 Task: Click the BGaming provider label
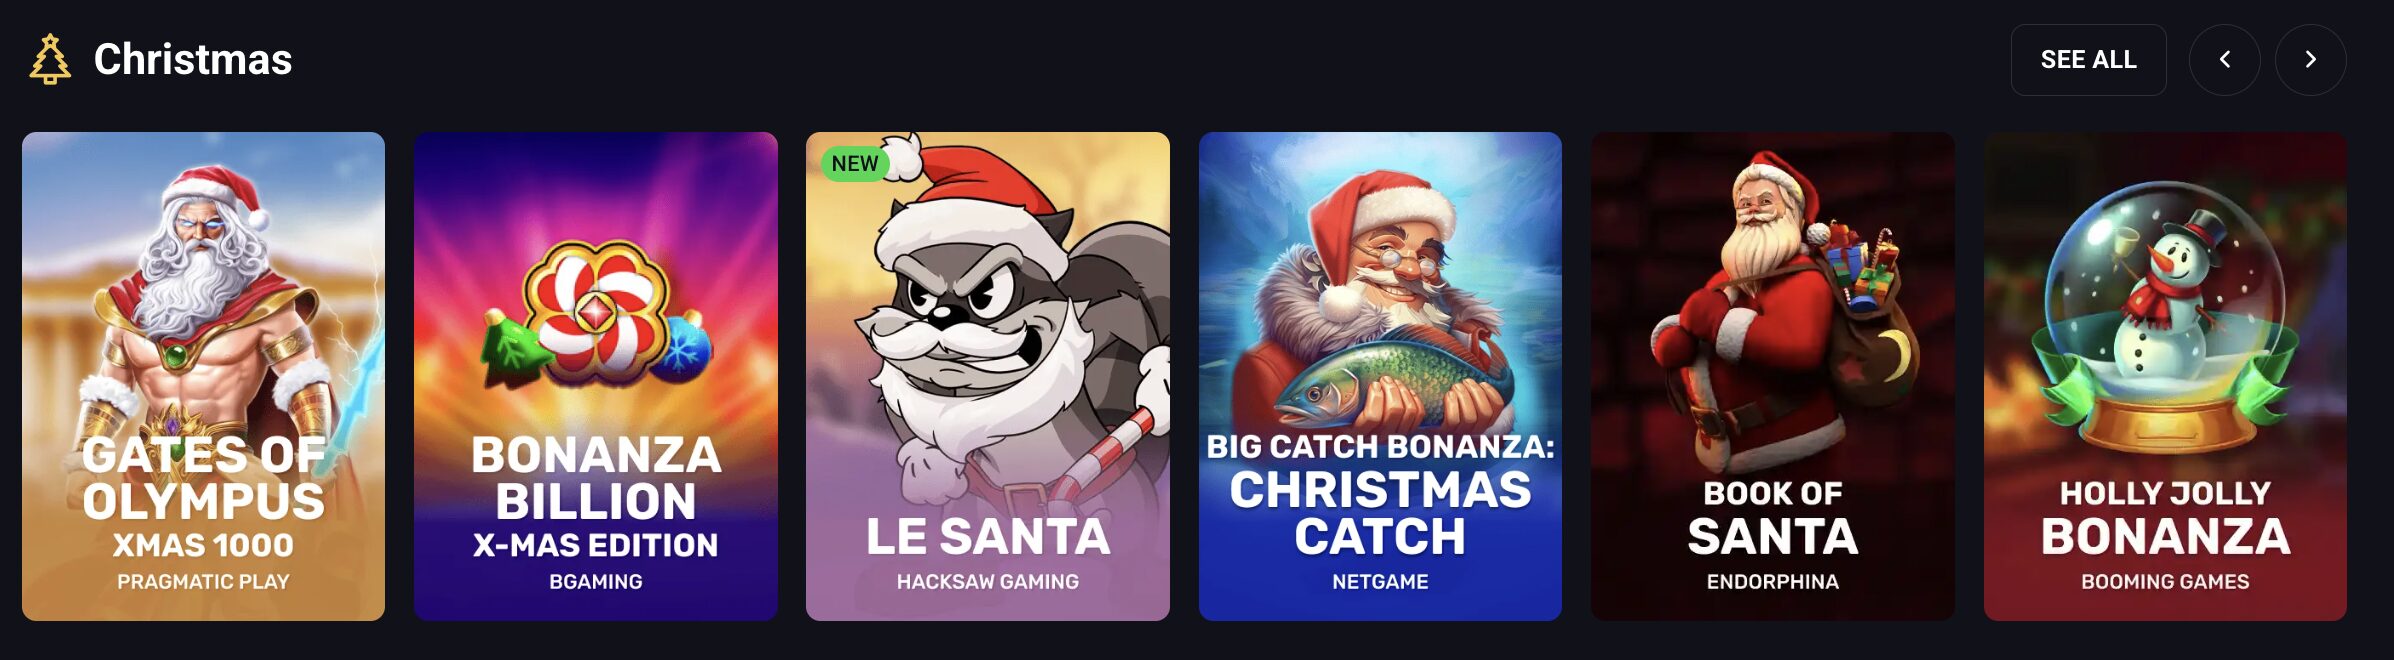pos(596,582)
